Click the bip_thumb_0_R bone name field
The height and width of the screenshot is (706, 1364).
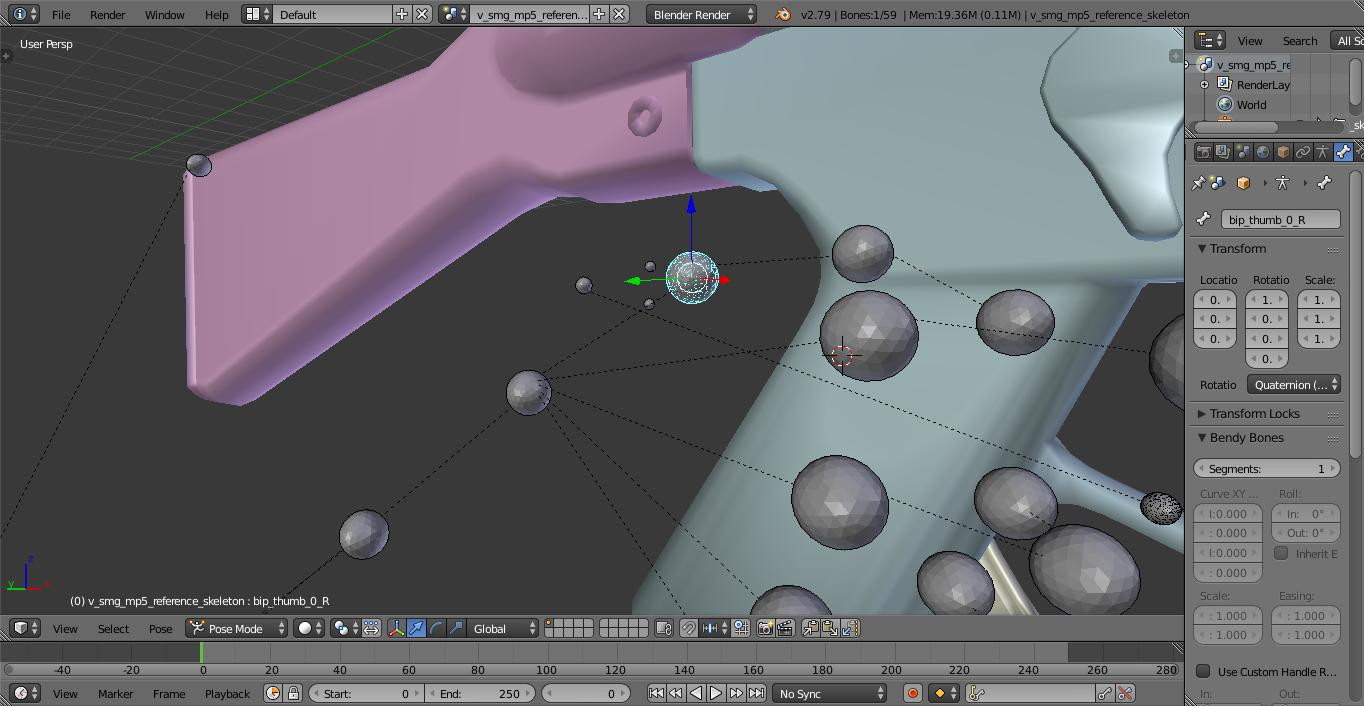1279,219
